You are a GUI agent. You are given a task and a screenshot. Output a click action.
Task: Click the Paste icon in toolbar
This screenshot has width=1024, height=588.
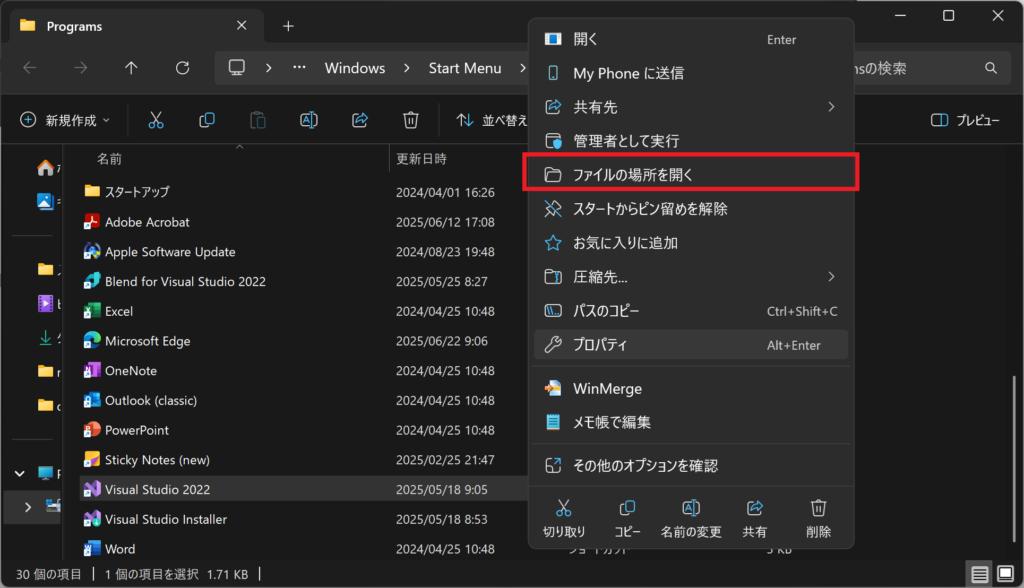258,120
